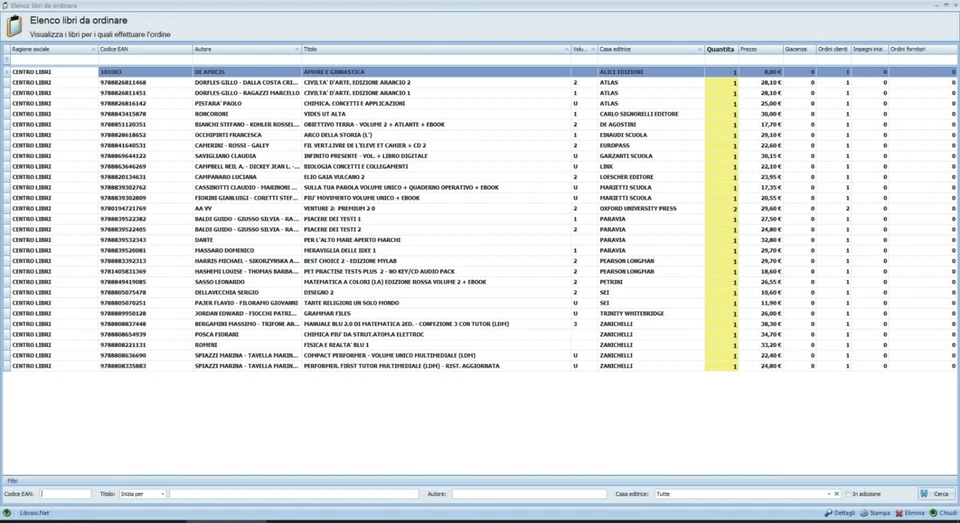Click the Giacenza column header
The width and height of the screenshot is (960, 523).
tap(799, 49)
